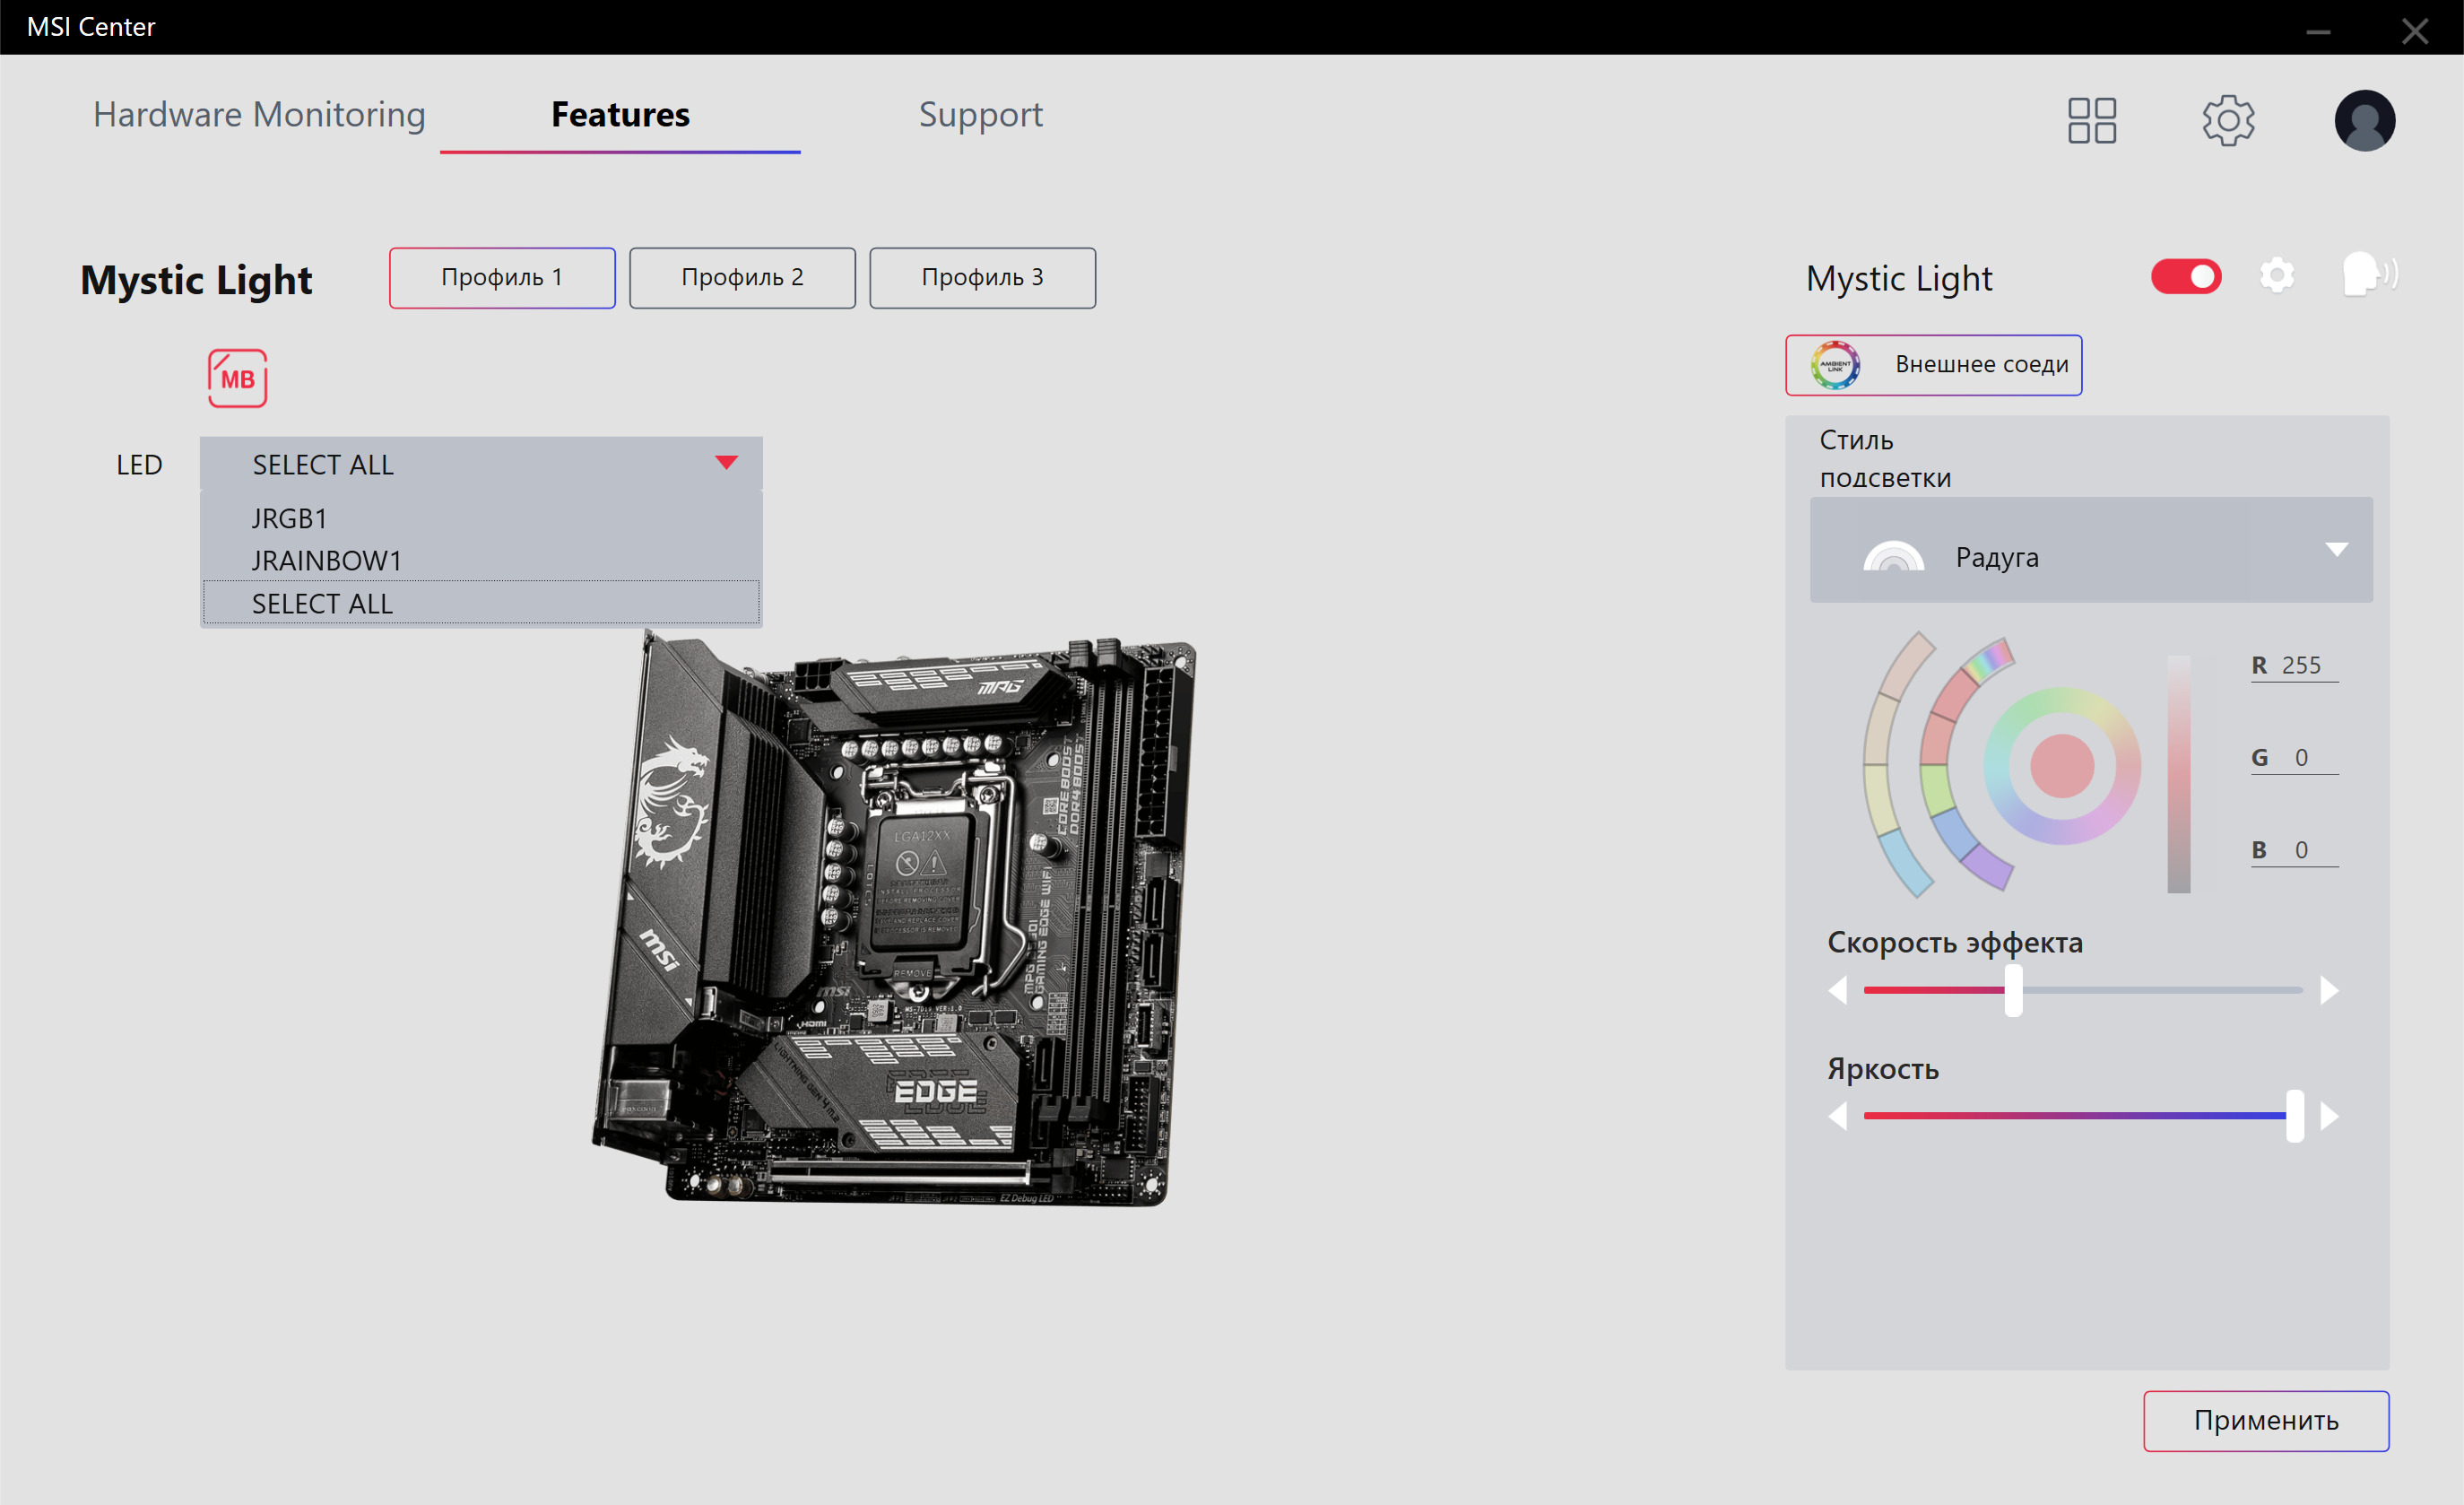2464x1505 pixels.
Task: Click the effect speed slider handle
Action: tap(2013, 990)
